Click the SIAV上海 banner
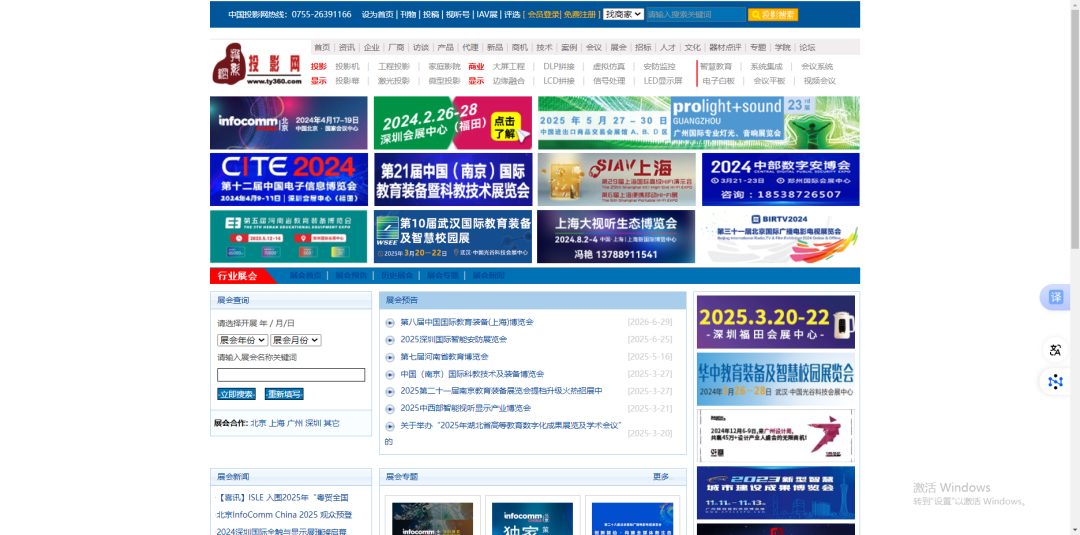 616,179
